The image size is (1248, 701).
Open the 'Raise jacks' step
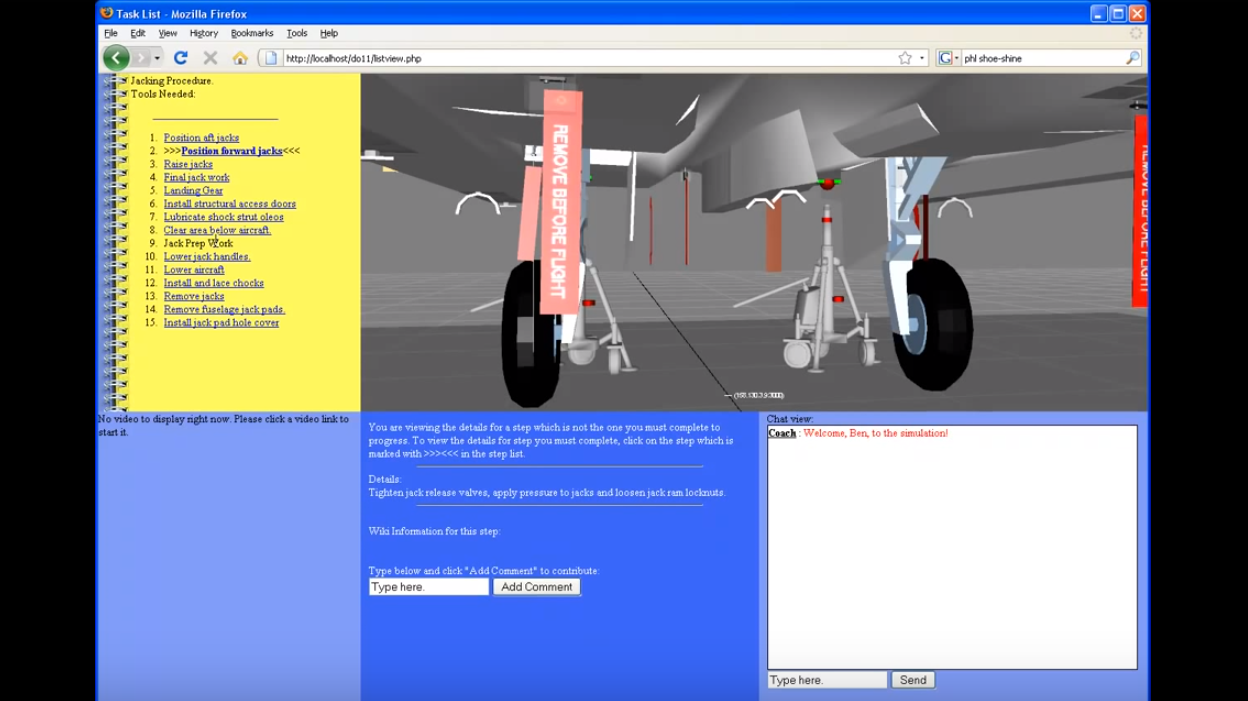(x=188, y=164)
